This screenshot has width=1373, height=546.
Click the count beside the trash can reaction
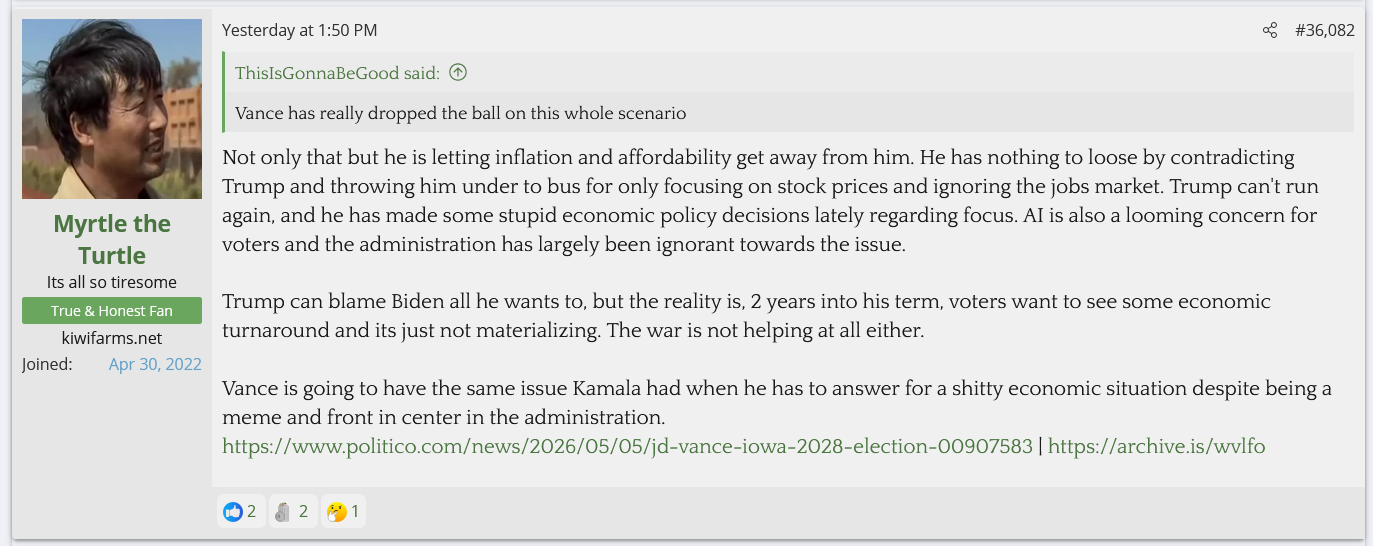(303, 512)
